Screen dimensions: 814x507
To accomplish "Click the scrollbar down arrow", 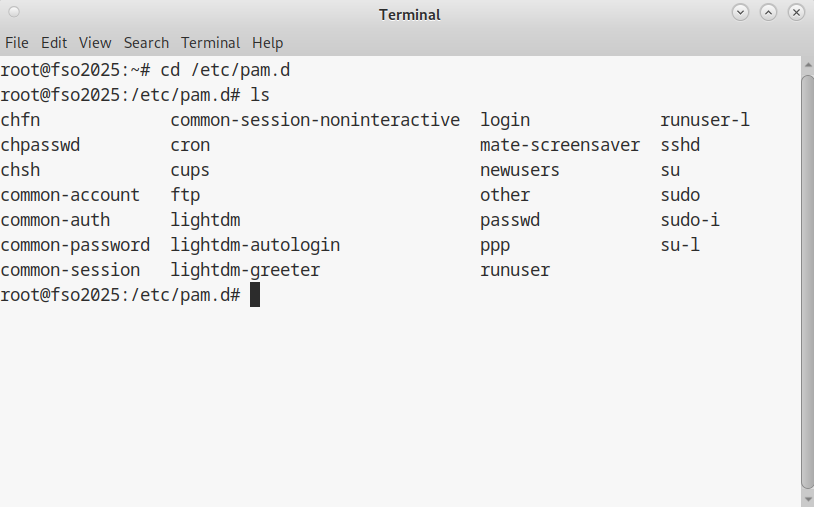I will 807,498.
